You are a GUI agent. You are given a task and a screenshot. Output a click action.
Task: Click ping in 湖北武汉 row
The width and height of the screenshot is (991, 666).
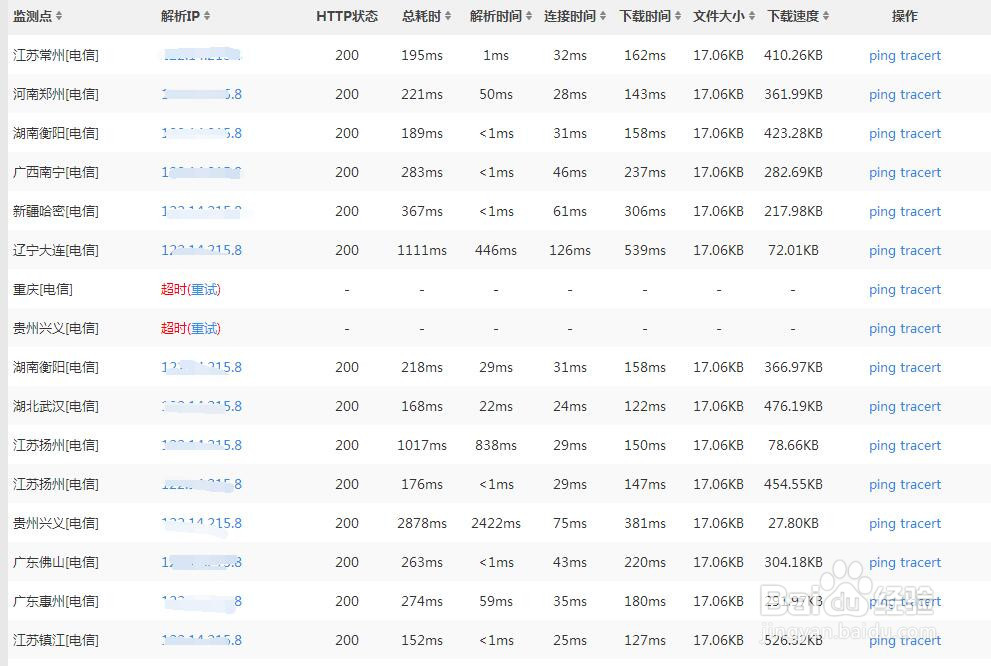coord(882,407)
